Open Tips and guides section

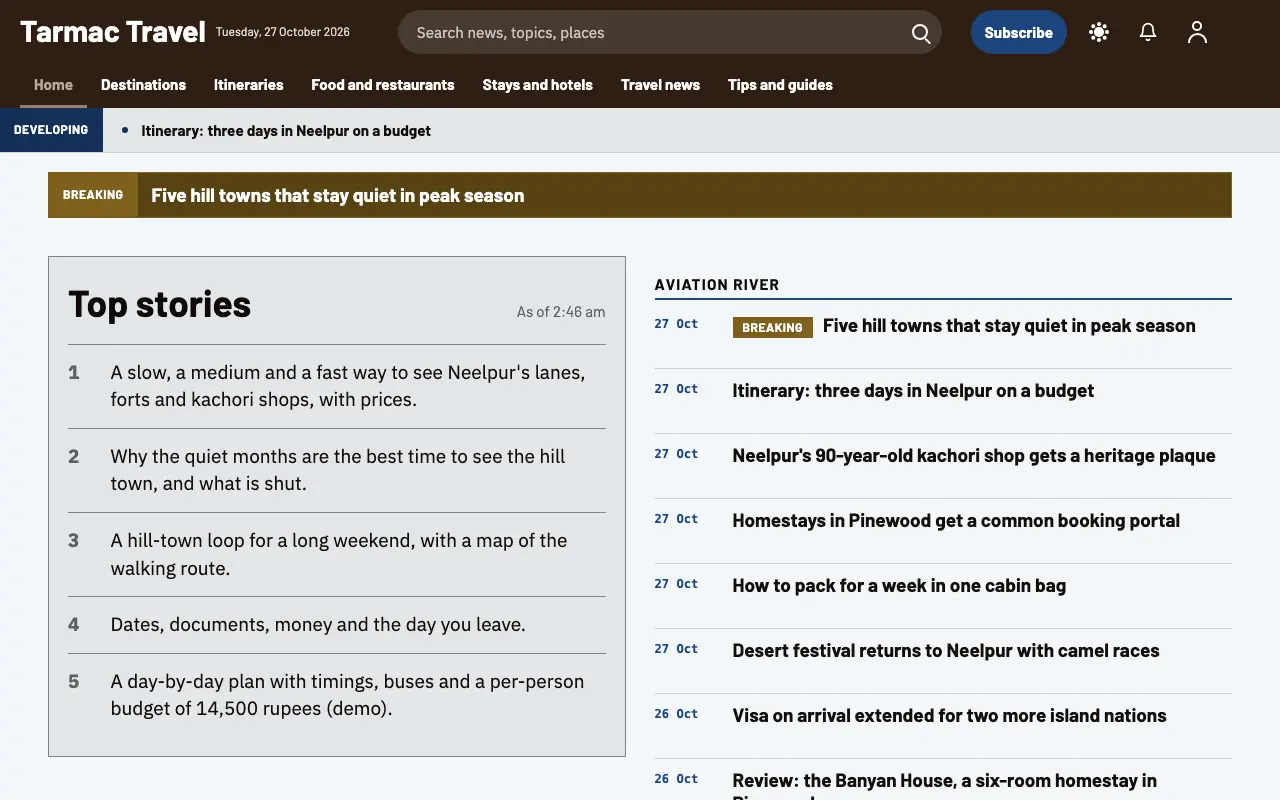[780, 85]
